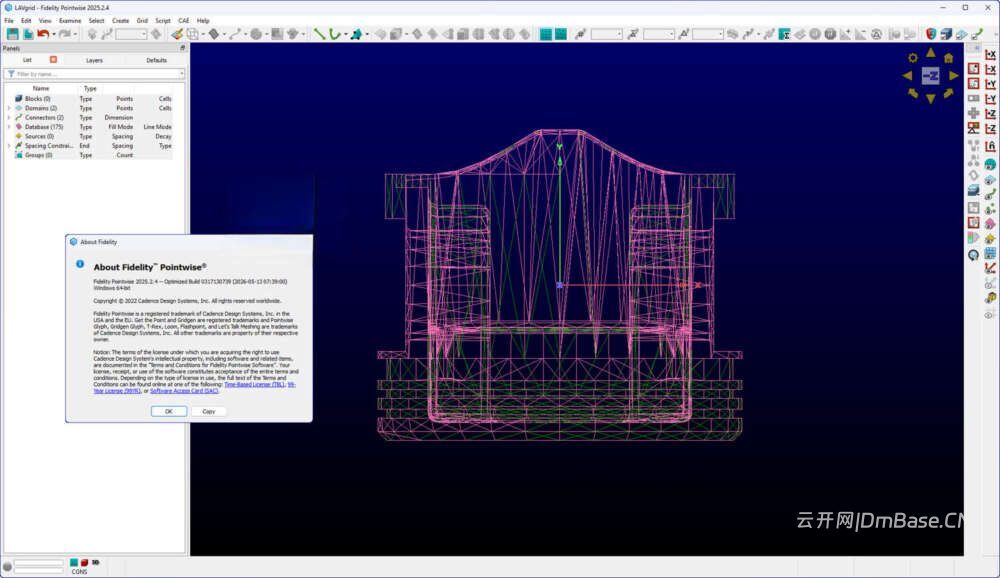
Task: Click the viewport gear settings icon
Action: 913,58
